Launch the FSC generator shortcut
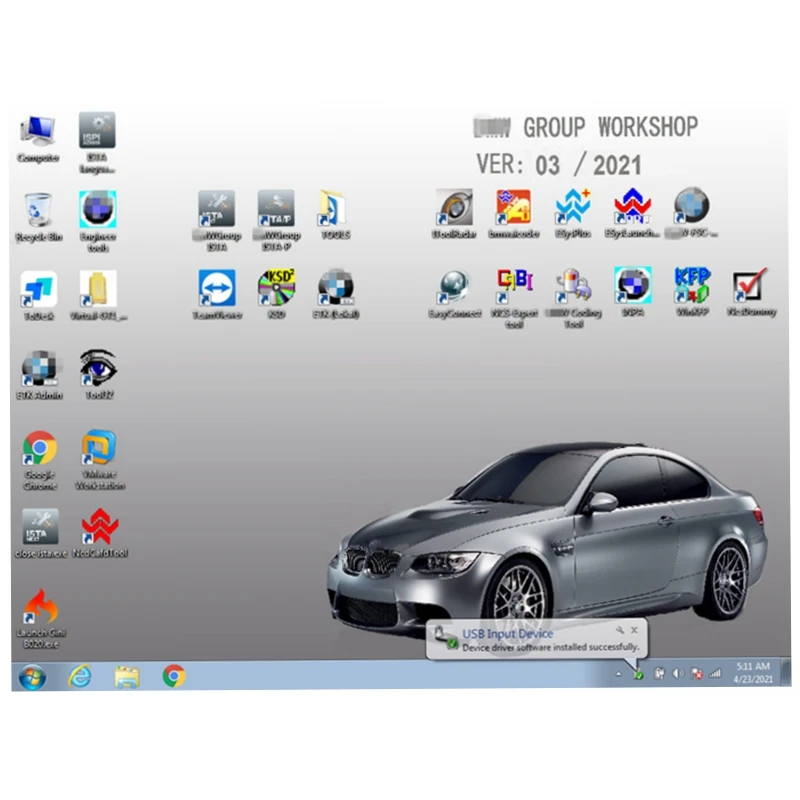The width and height of the screenshot is (800, 800). click(x=692, y=213)
